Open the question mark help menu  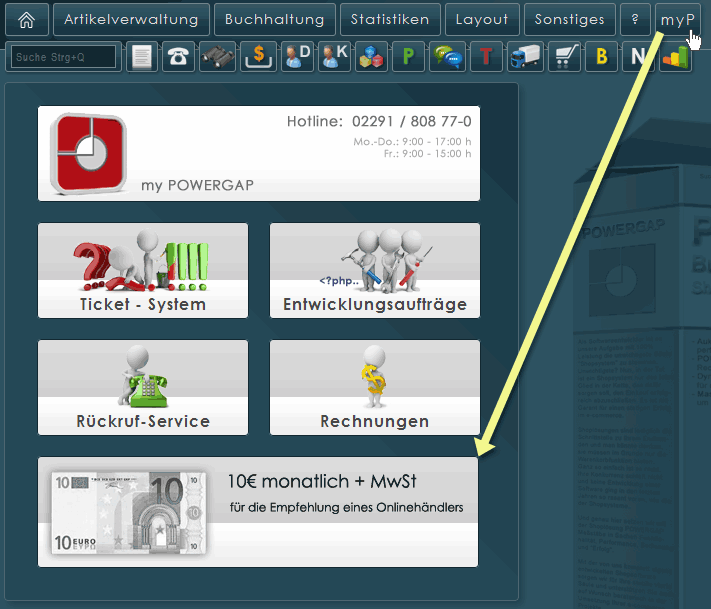pyautogui.click(x=635, y=19)
